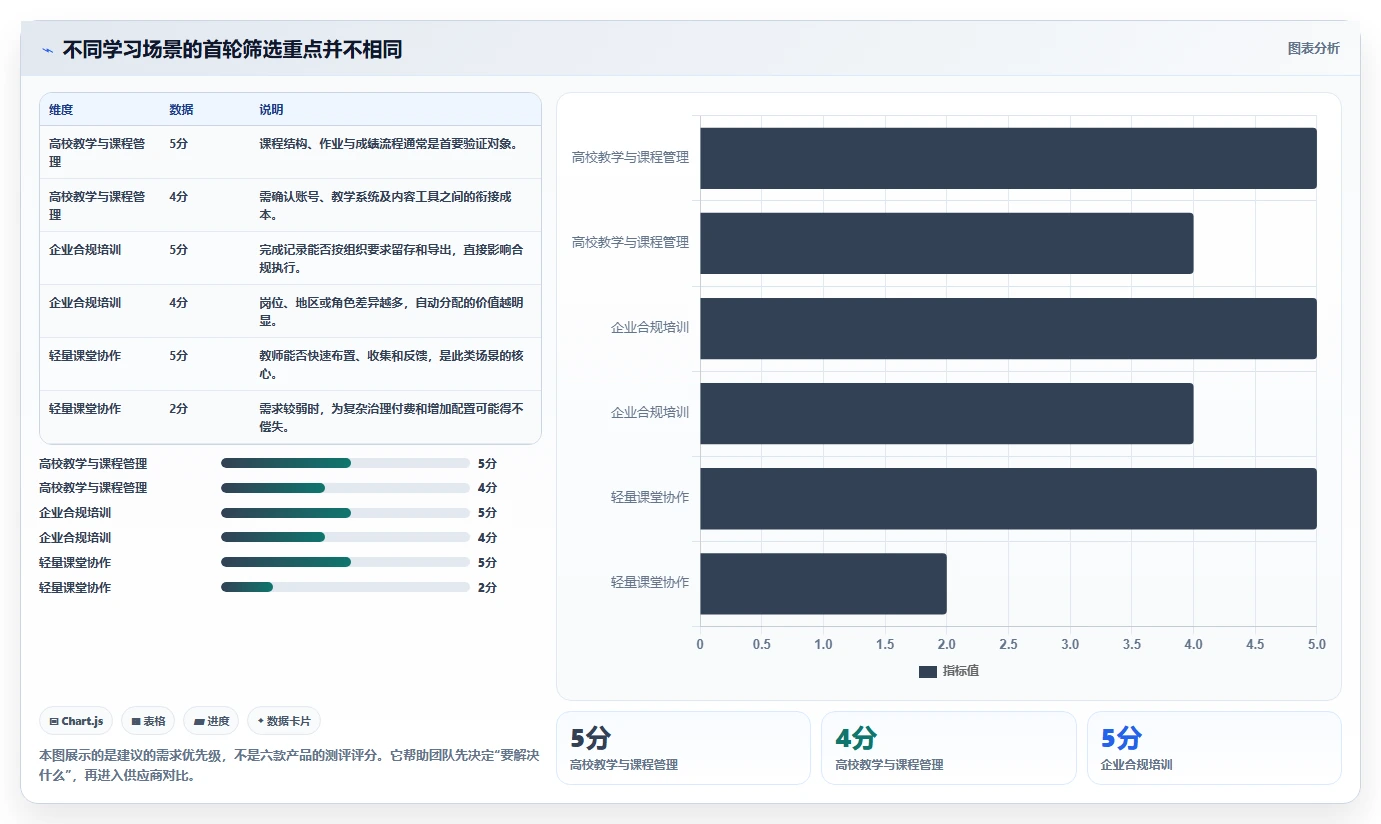Viewport: 1381px width, 824px height.
Task: Click the 2分 progress bar for 轻量课堂协作
Action: click(345, 588)
